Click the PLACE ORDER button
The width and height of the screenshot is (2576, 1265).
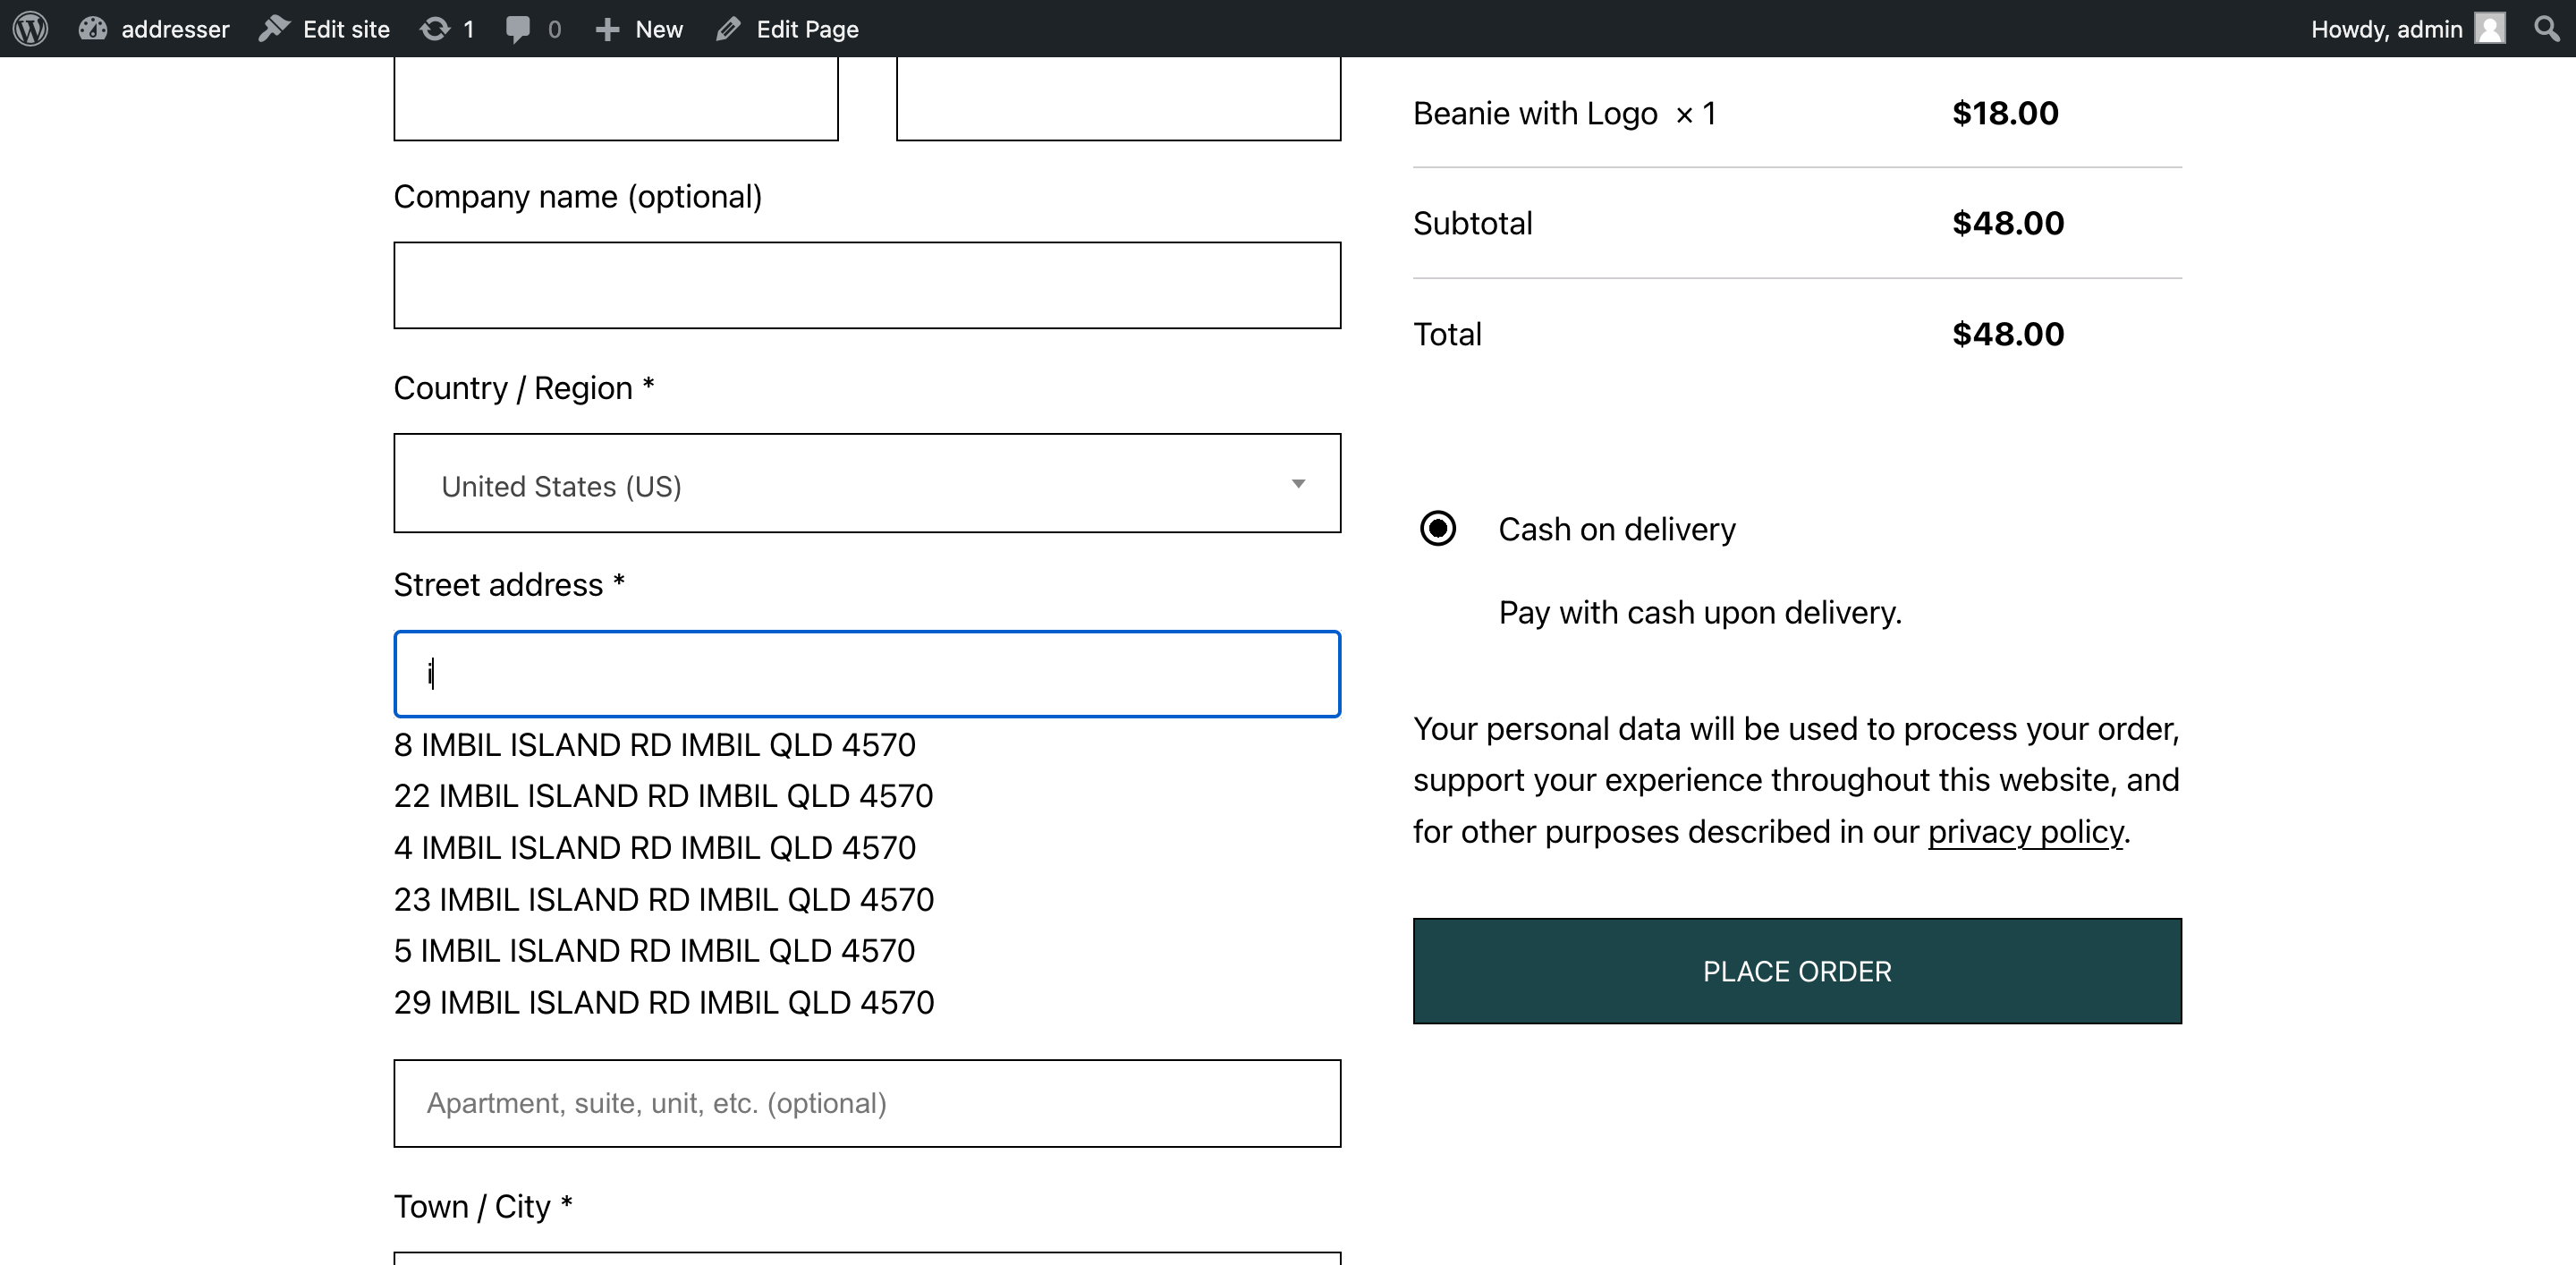pos(1797,971)
